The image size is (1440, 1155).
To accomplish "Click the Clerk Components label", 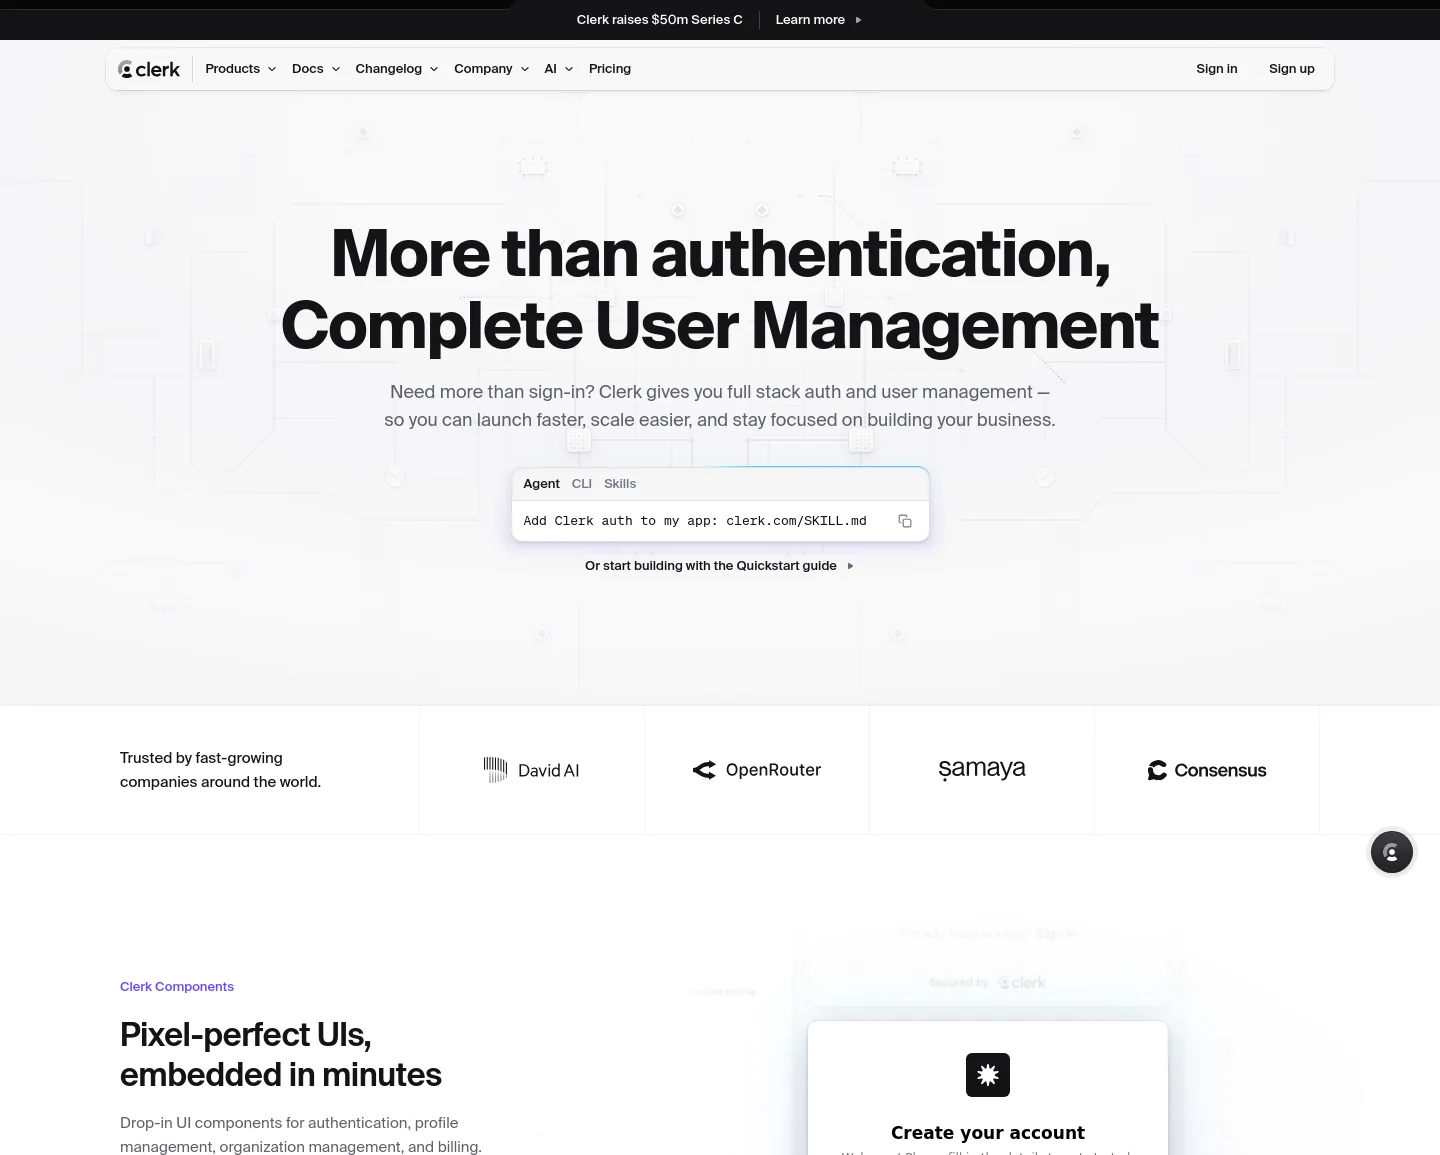I will [x=177, y=987].
